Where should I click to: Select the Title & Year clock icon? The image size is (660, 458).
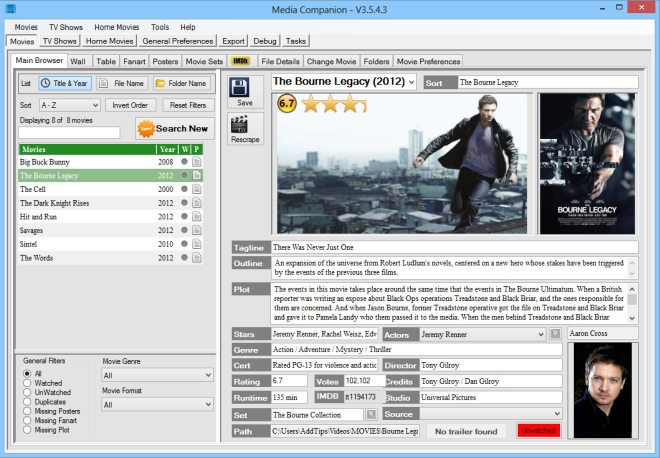click(45, 83)
